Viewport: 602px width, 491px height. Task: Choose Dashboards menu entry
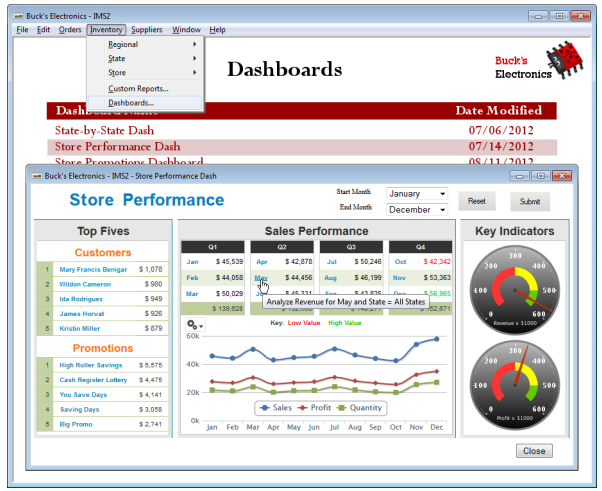[x=145, y=103]
